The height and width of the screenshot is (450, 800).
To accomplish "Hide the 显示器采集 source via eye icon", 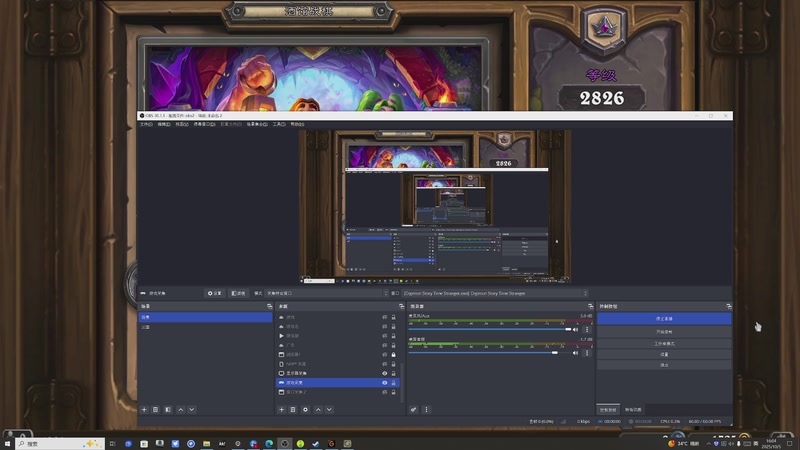I will click(x=385, y=373).
